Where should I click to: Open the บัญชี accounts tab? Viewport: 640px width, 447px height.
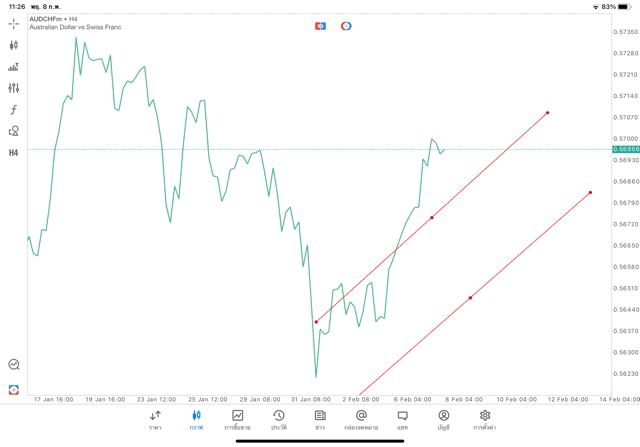click(443, 420)
